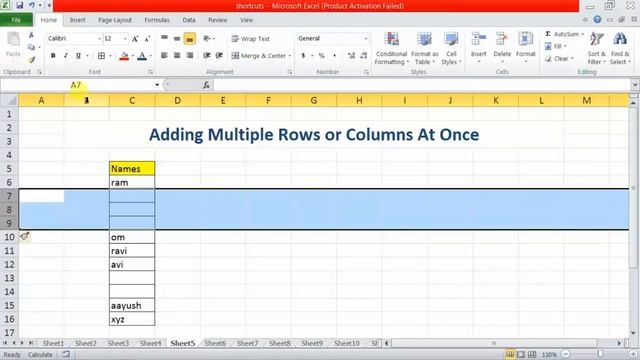This screenshot has height=360, width=640.
Task: Toggle Center text alignment
Action: (x=177, y=56)
